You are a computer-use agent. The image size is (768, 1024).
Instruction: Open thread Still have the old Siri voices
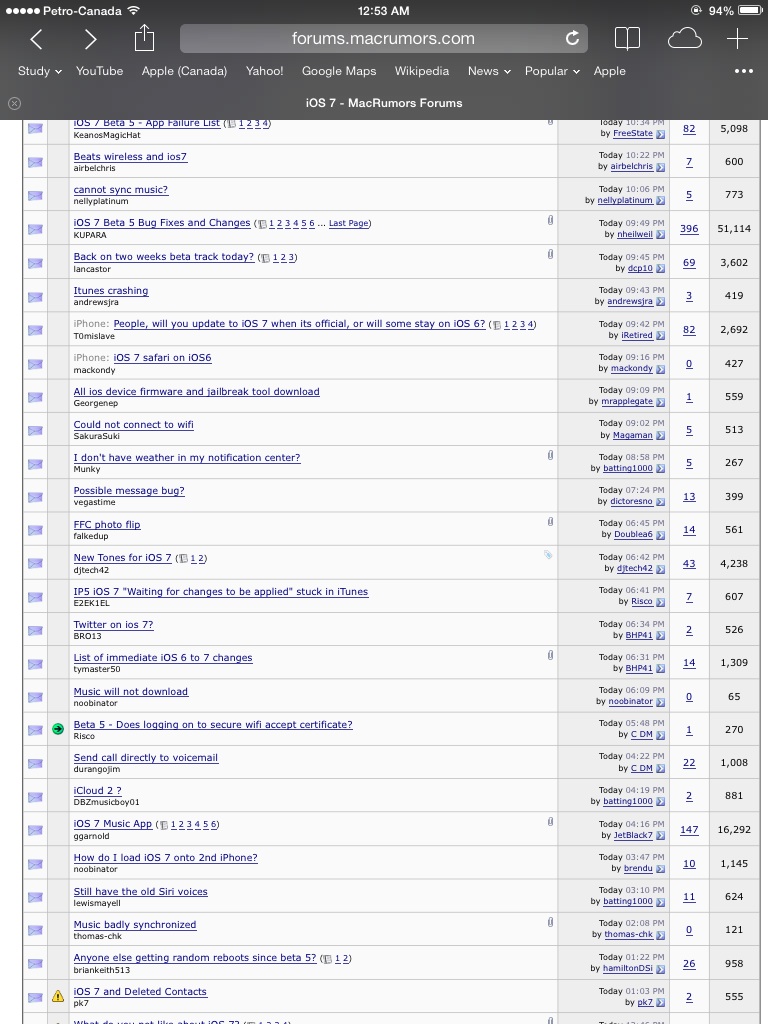coord(140,892)
